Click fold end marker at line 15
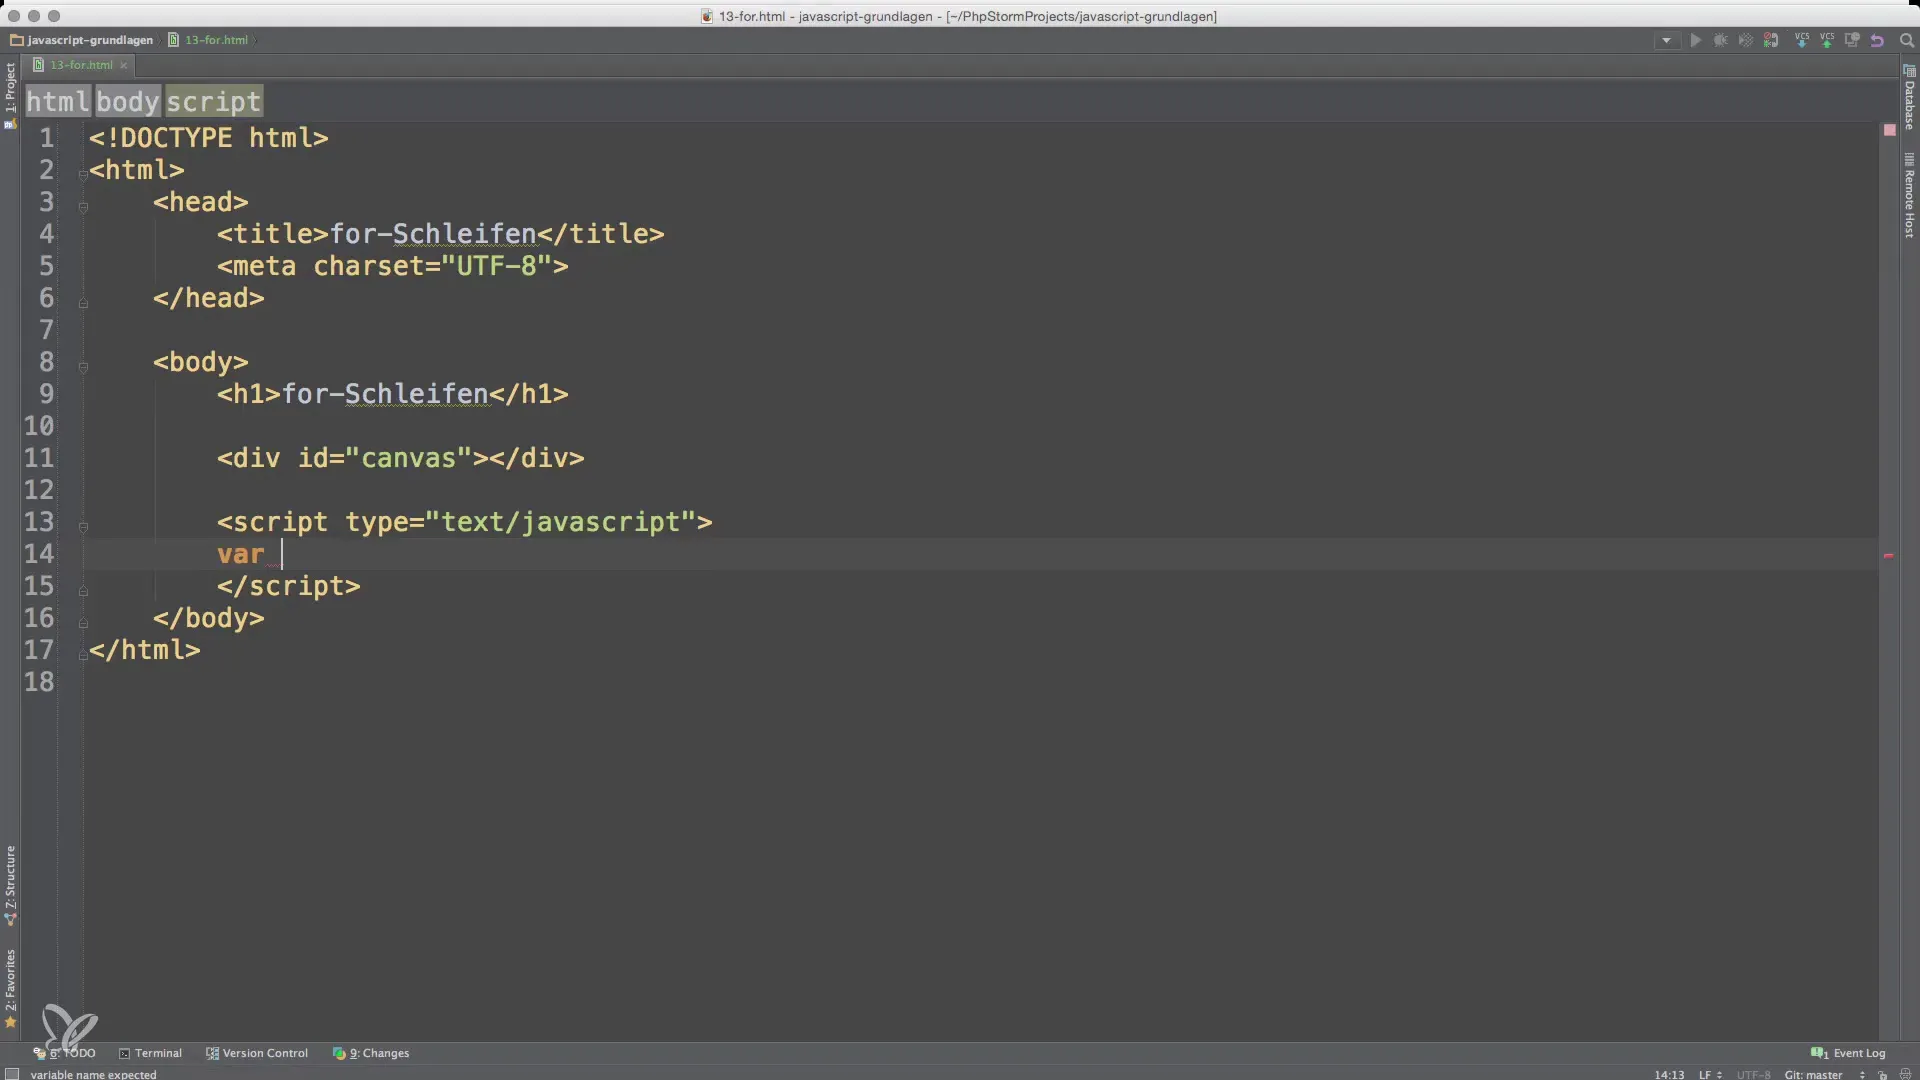Viewport: 1920px width, 1080px height. (83, 590)
